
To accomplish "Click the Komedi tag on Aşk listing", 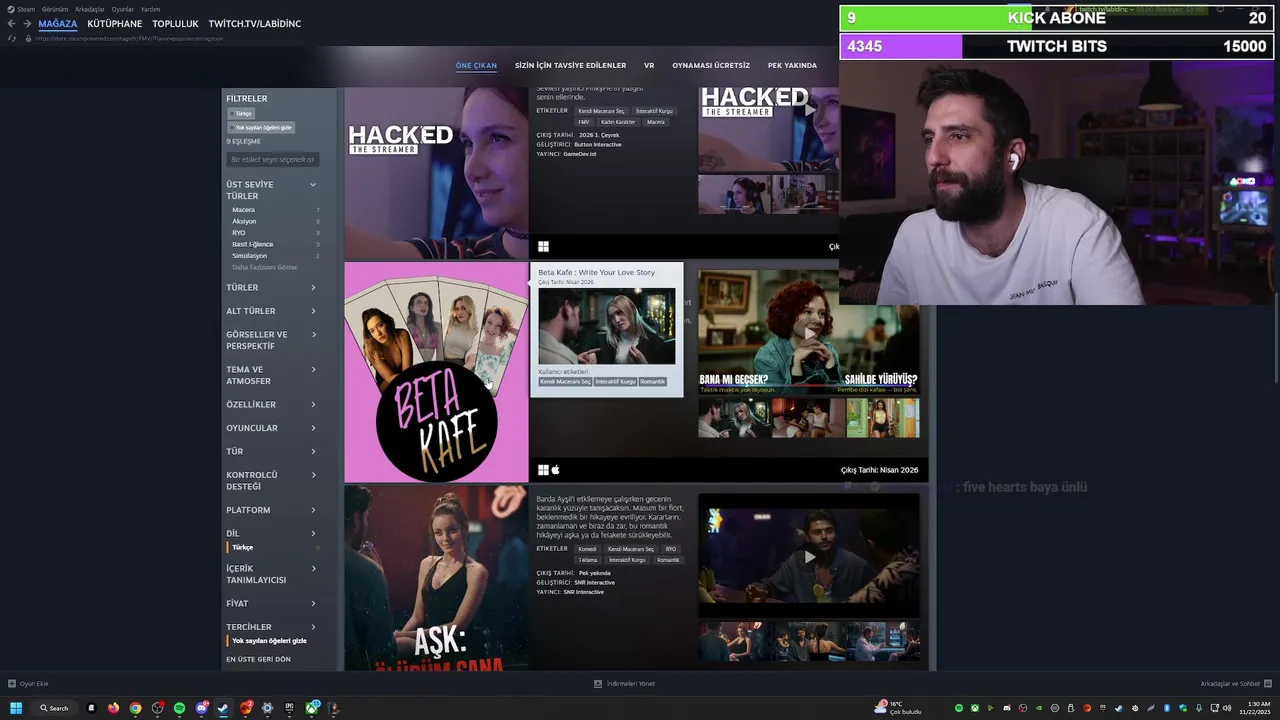I will 587,549.
